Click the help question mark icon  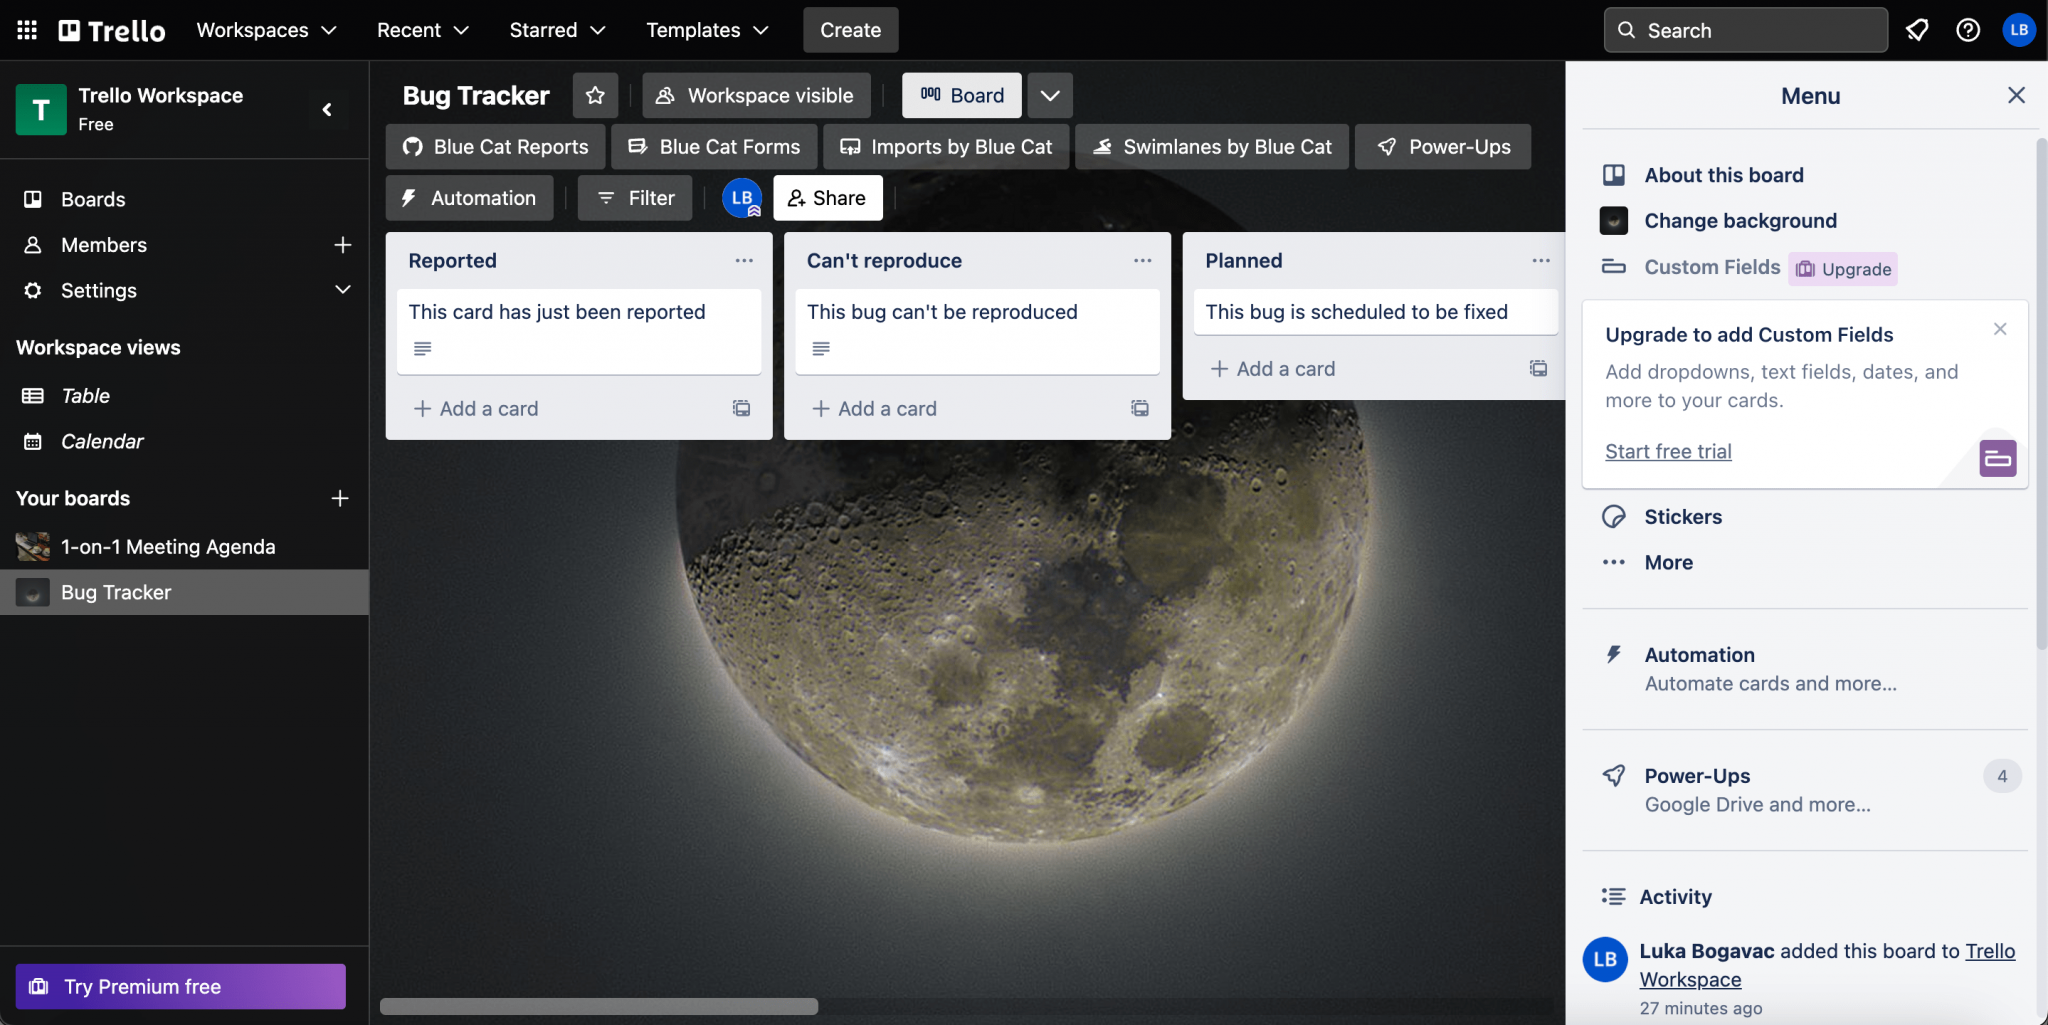point(1967,30)
